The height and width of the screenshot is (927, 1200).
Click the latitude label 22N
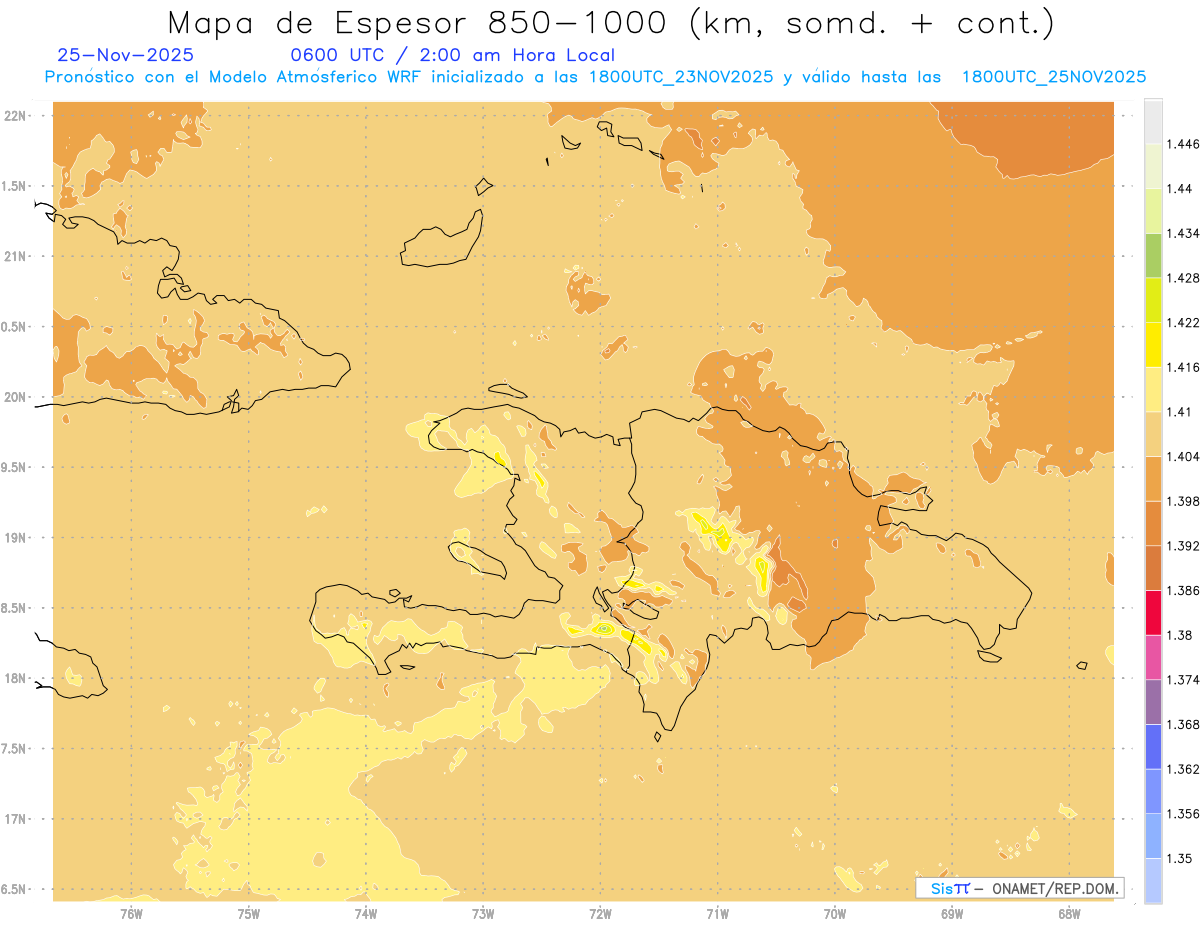point(15,115)
